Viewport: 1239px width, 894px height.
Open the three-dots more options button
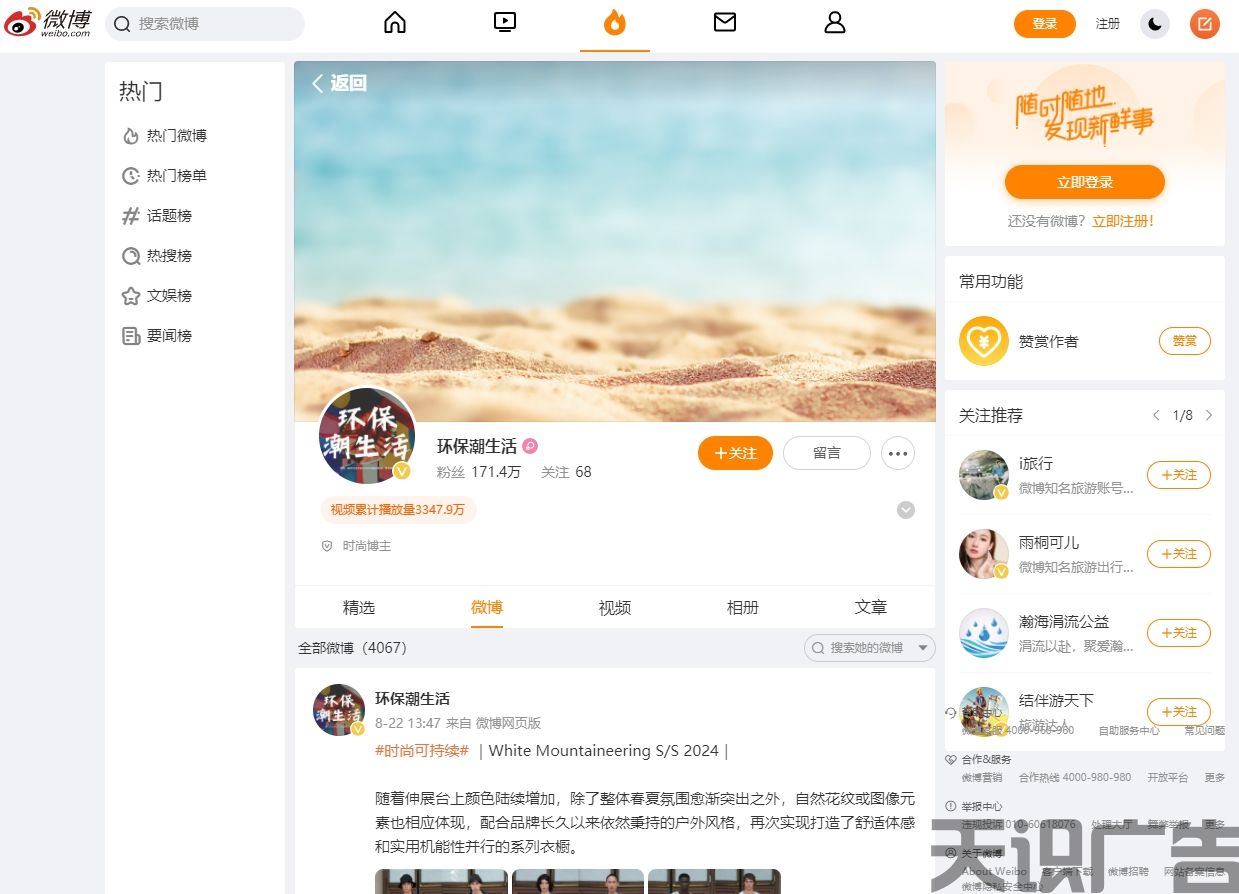pyautogui.click(x=898, y=453)
